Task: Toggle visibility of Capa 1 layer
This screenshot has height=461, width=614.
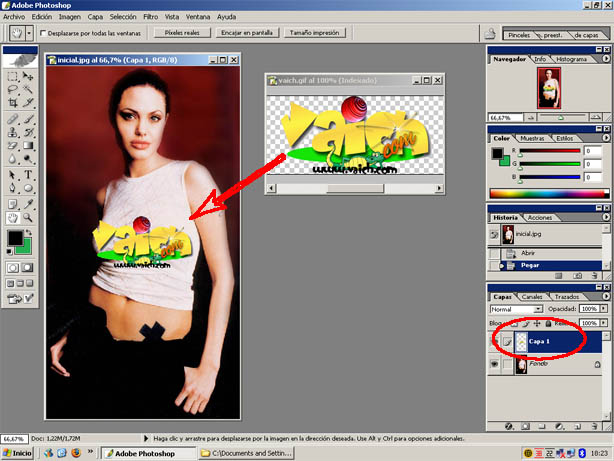Action: click(x=496, y=341)
